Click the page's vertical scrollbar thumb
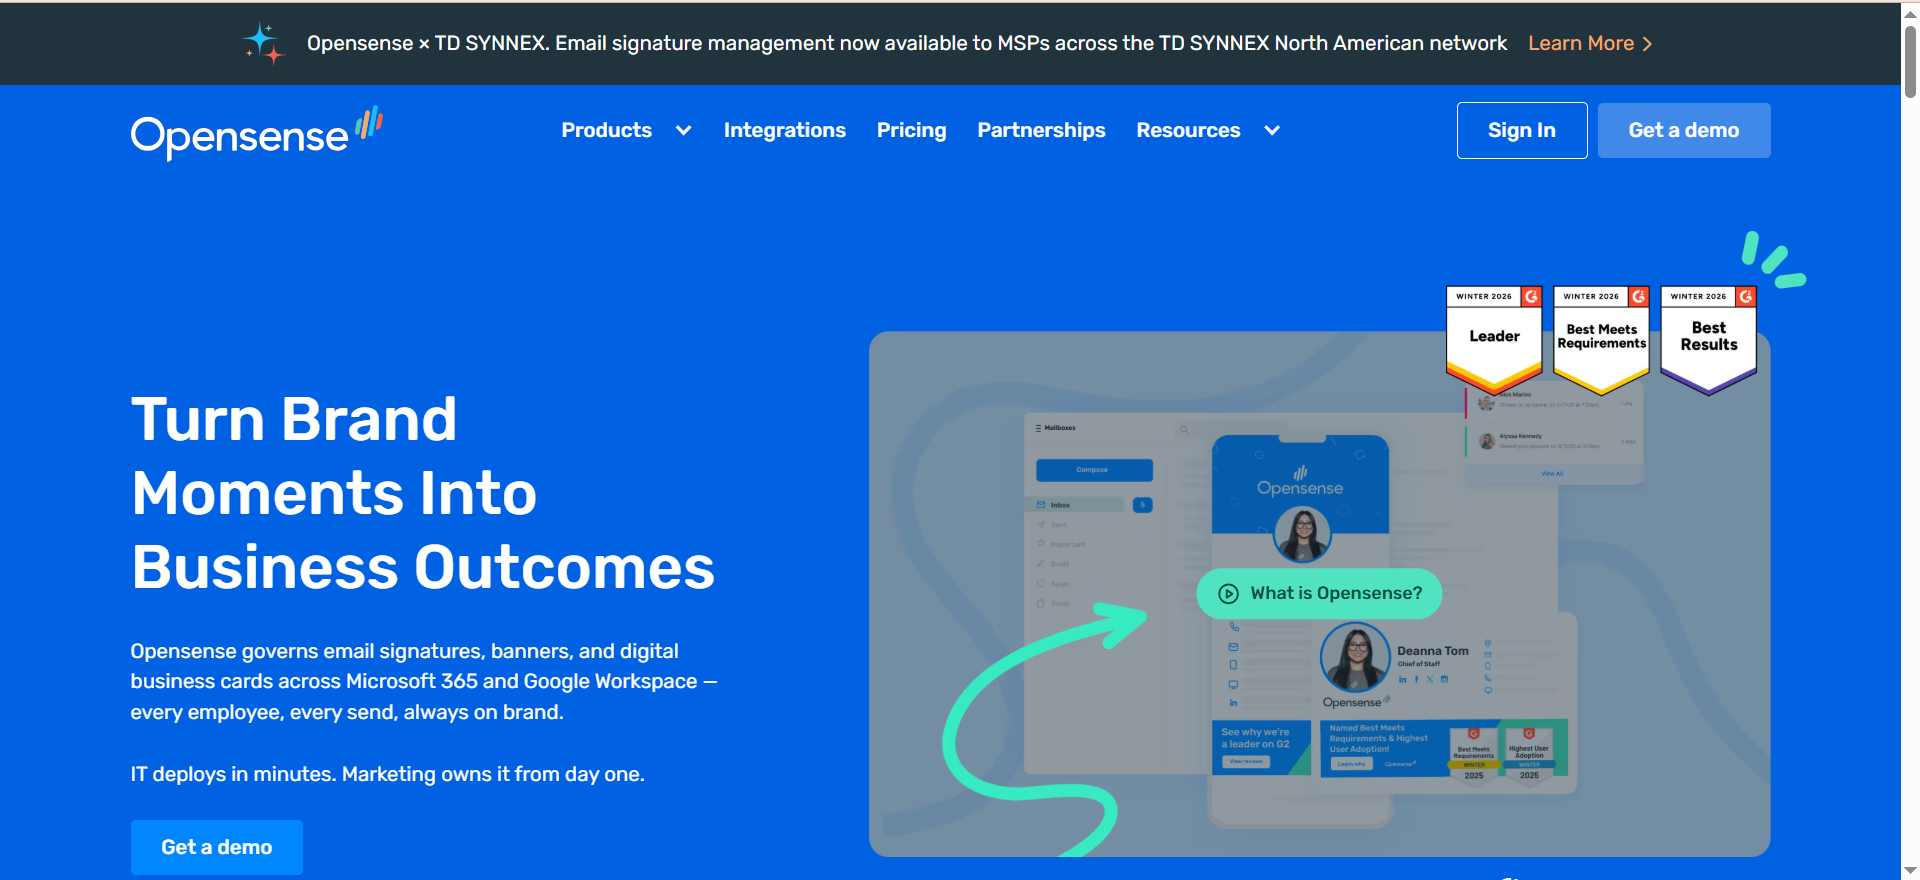The width and height of the screenshot is (1920, 880). 1910,62
